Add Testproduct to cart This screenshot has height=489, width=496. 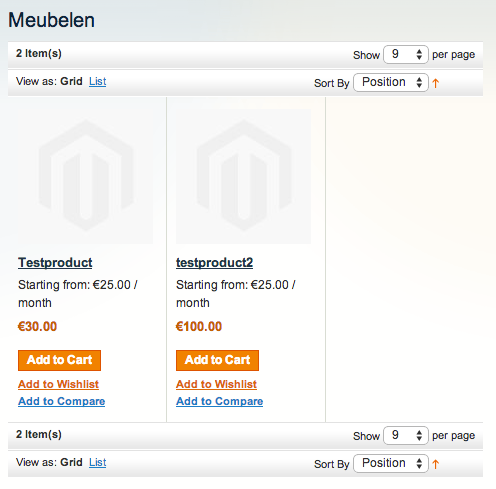point(59,360)
